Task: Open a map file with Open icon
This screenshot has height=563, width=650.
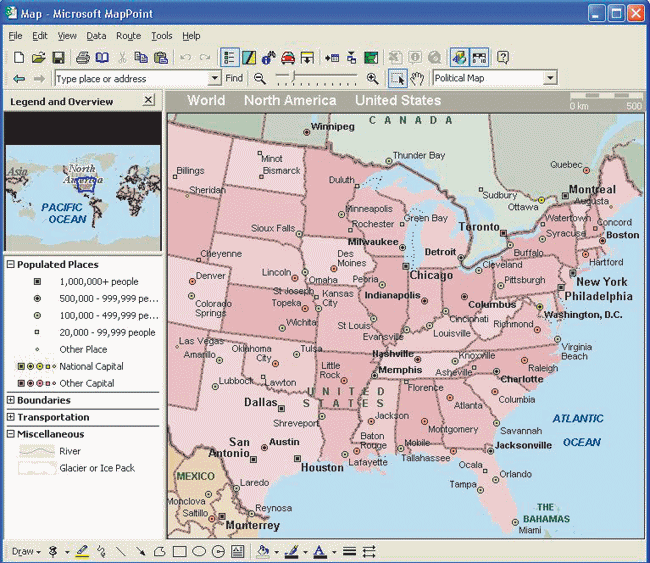Action: 38,58
